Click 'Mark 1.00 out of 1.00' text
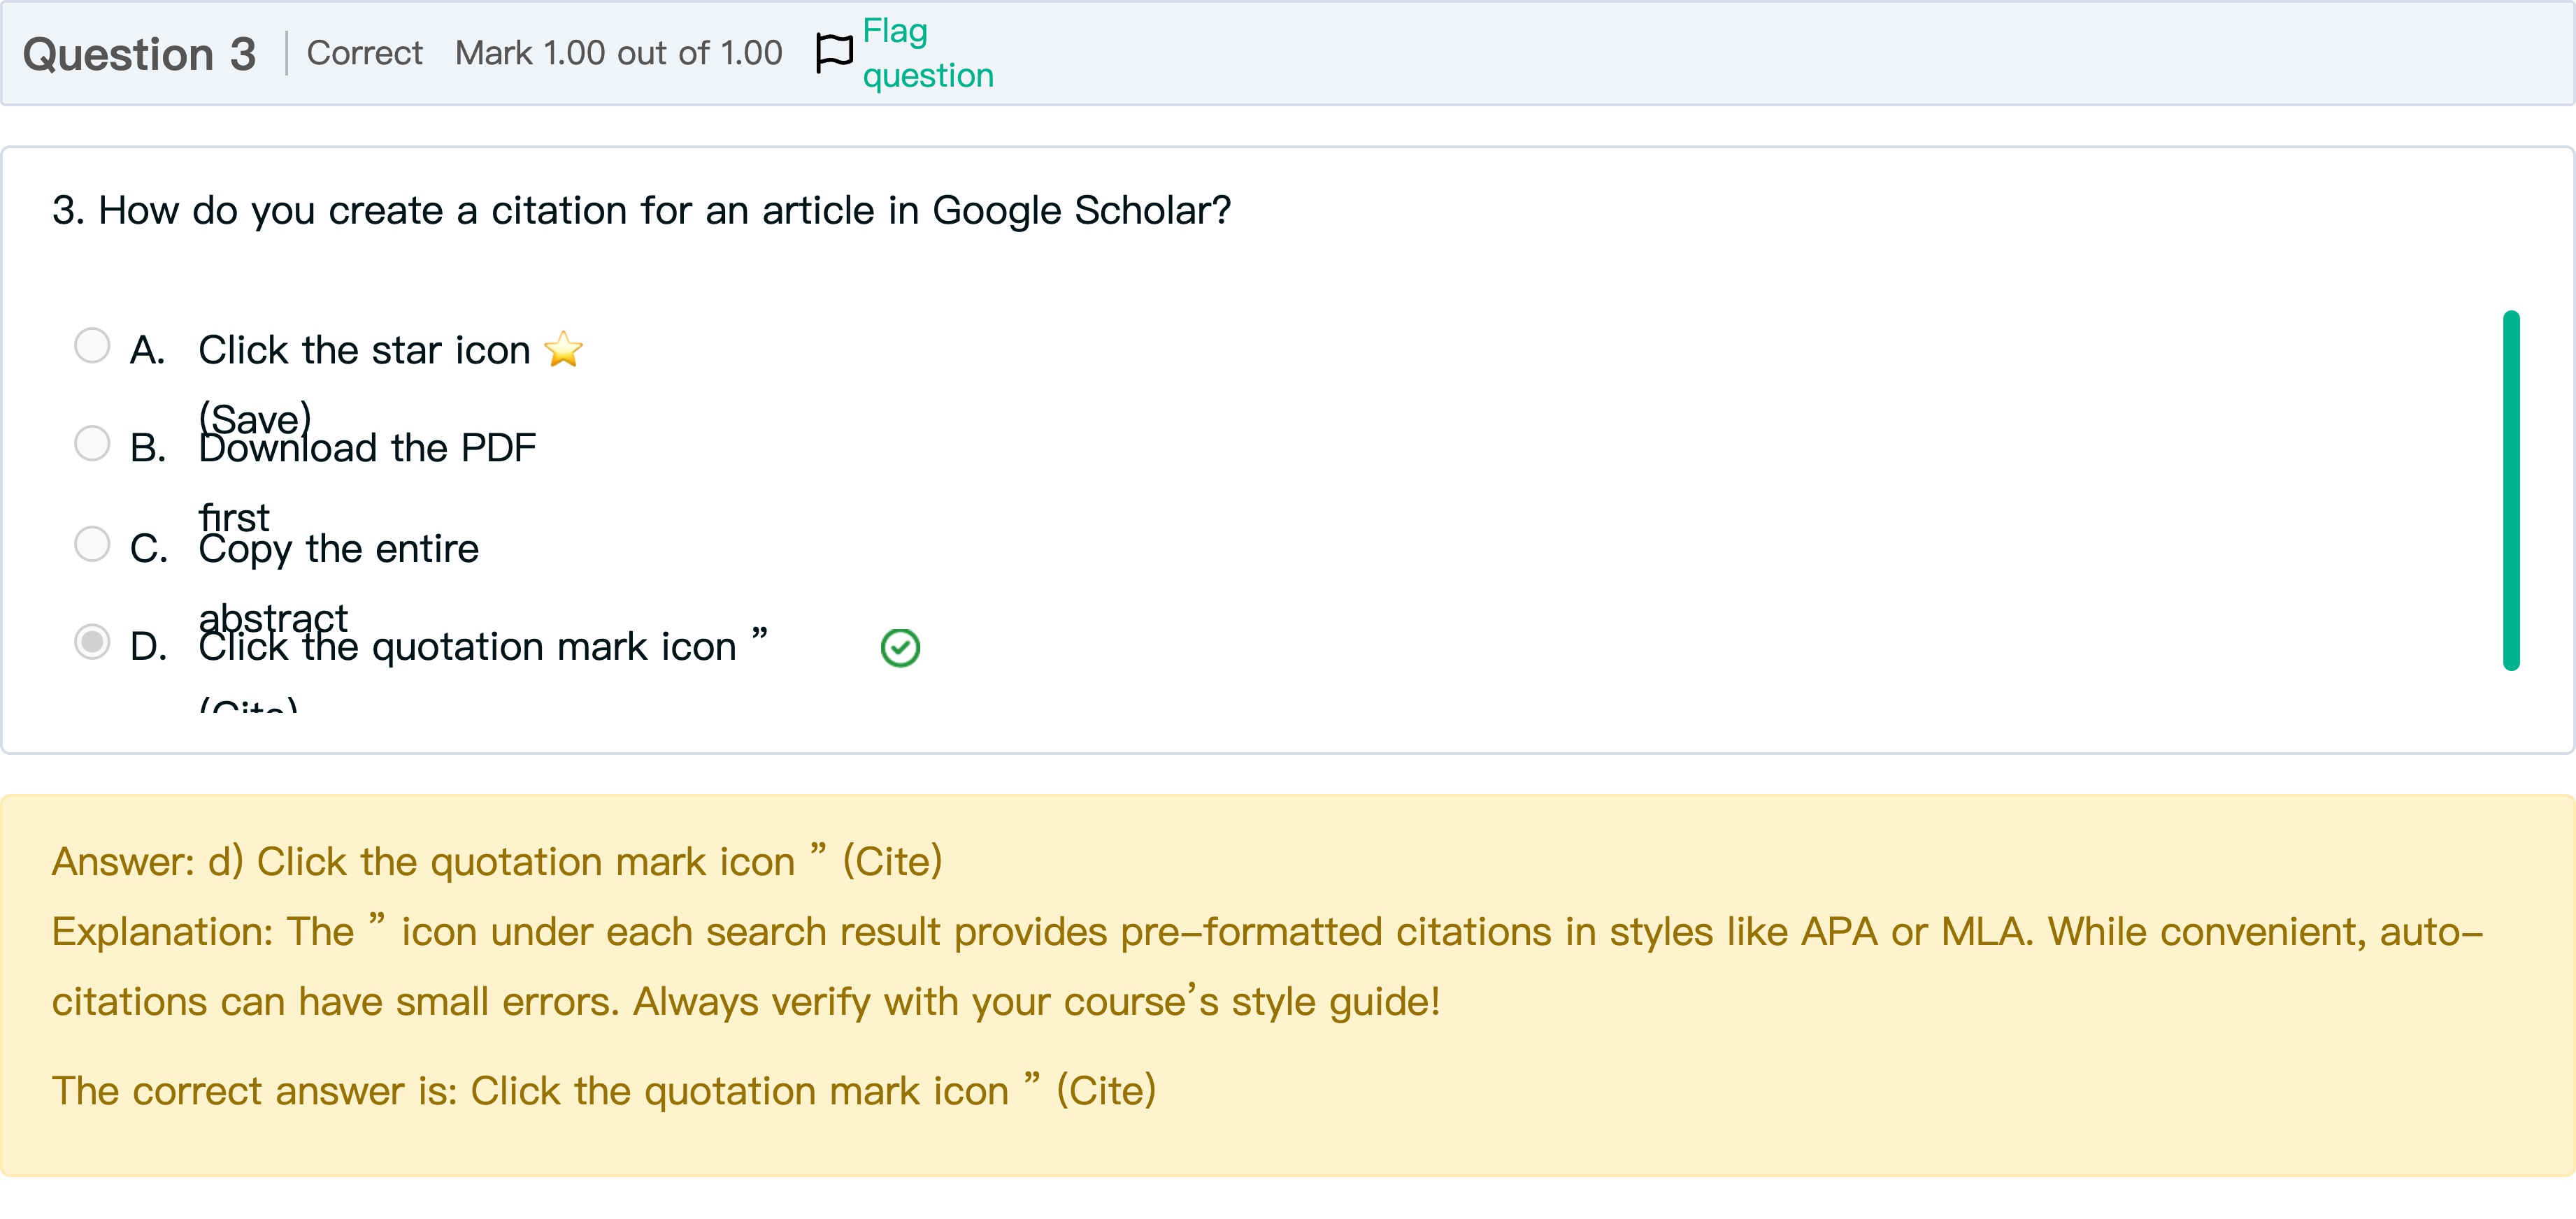 [x=618, y=53]
